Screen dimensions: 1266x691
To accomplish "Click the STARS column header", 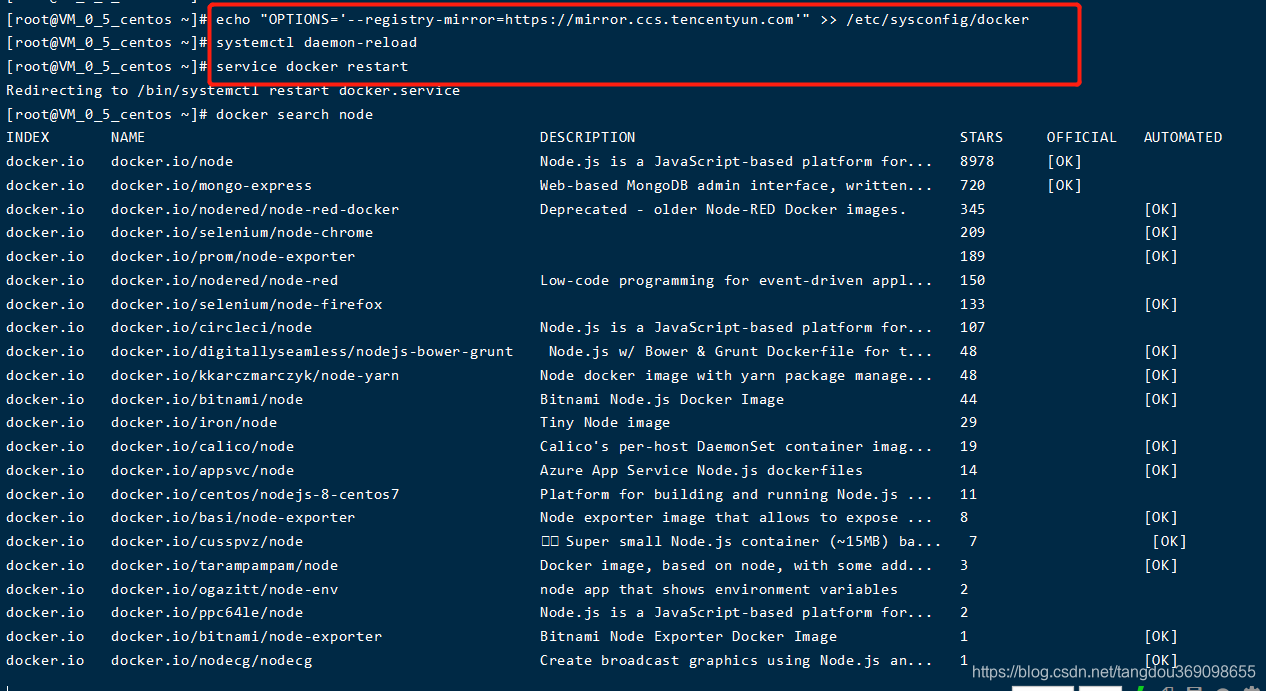I will [x=981, y=137].
